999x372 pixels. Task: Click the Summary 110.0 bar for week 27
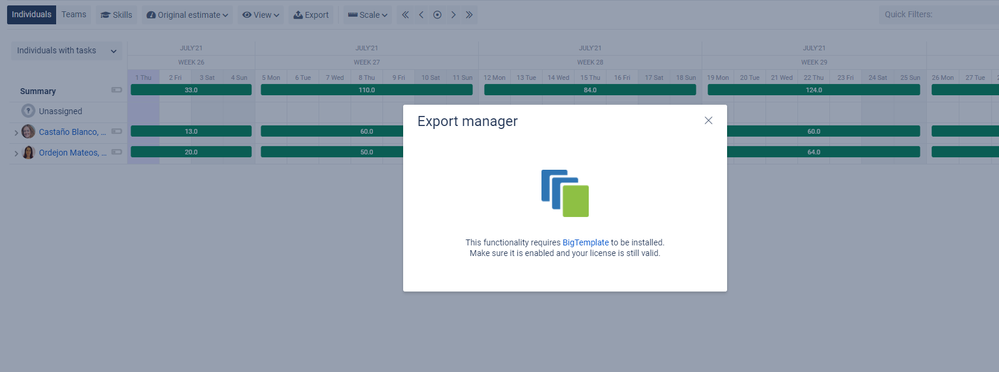coord(366,90)
